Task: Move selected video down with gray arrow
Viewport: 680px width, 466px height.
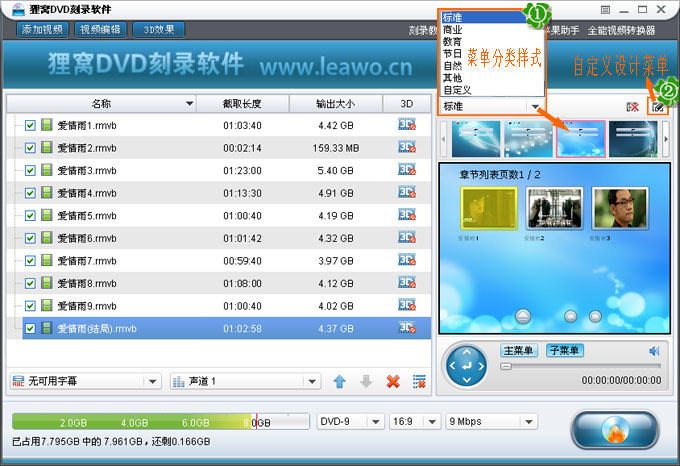Action: (366, 381)
